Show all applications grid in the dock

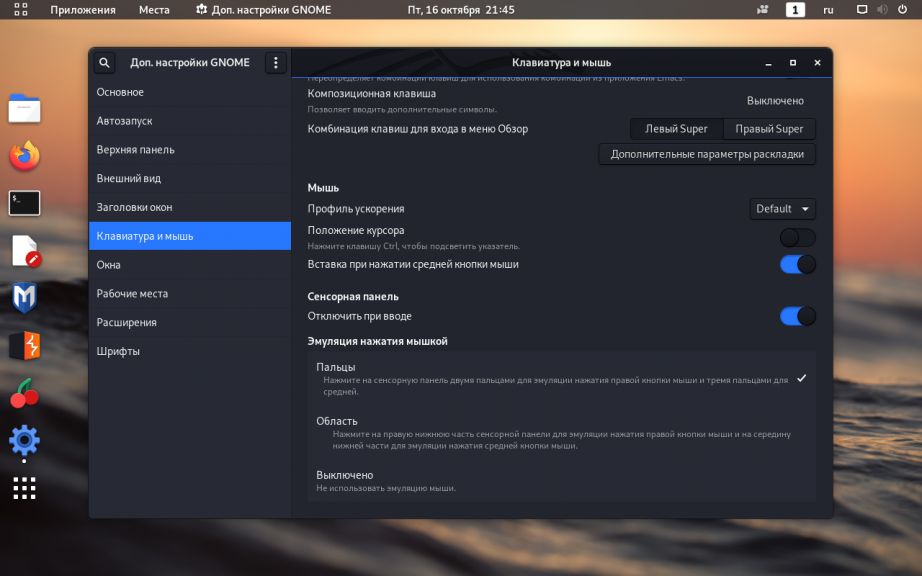point(24,488)
